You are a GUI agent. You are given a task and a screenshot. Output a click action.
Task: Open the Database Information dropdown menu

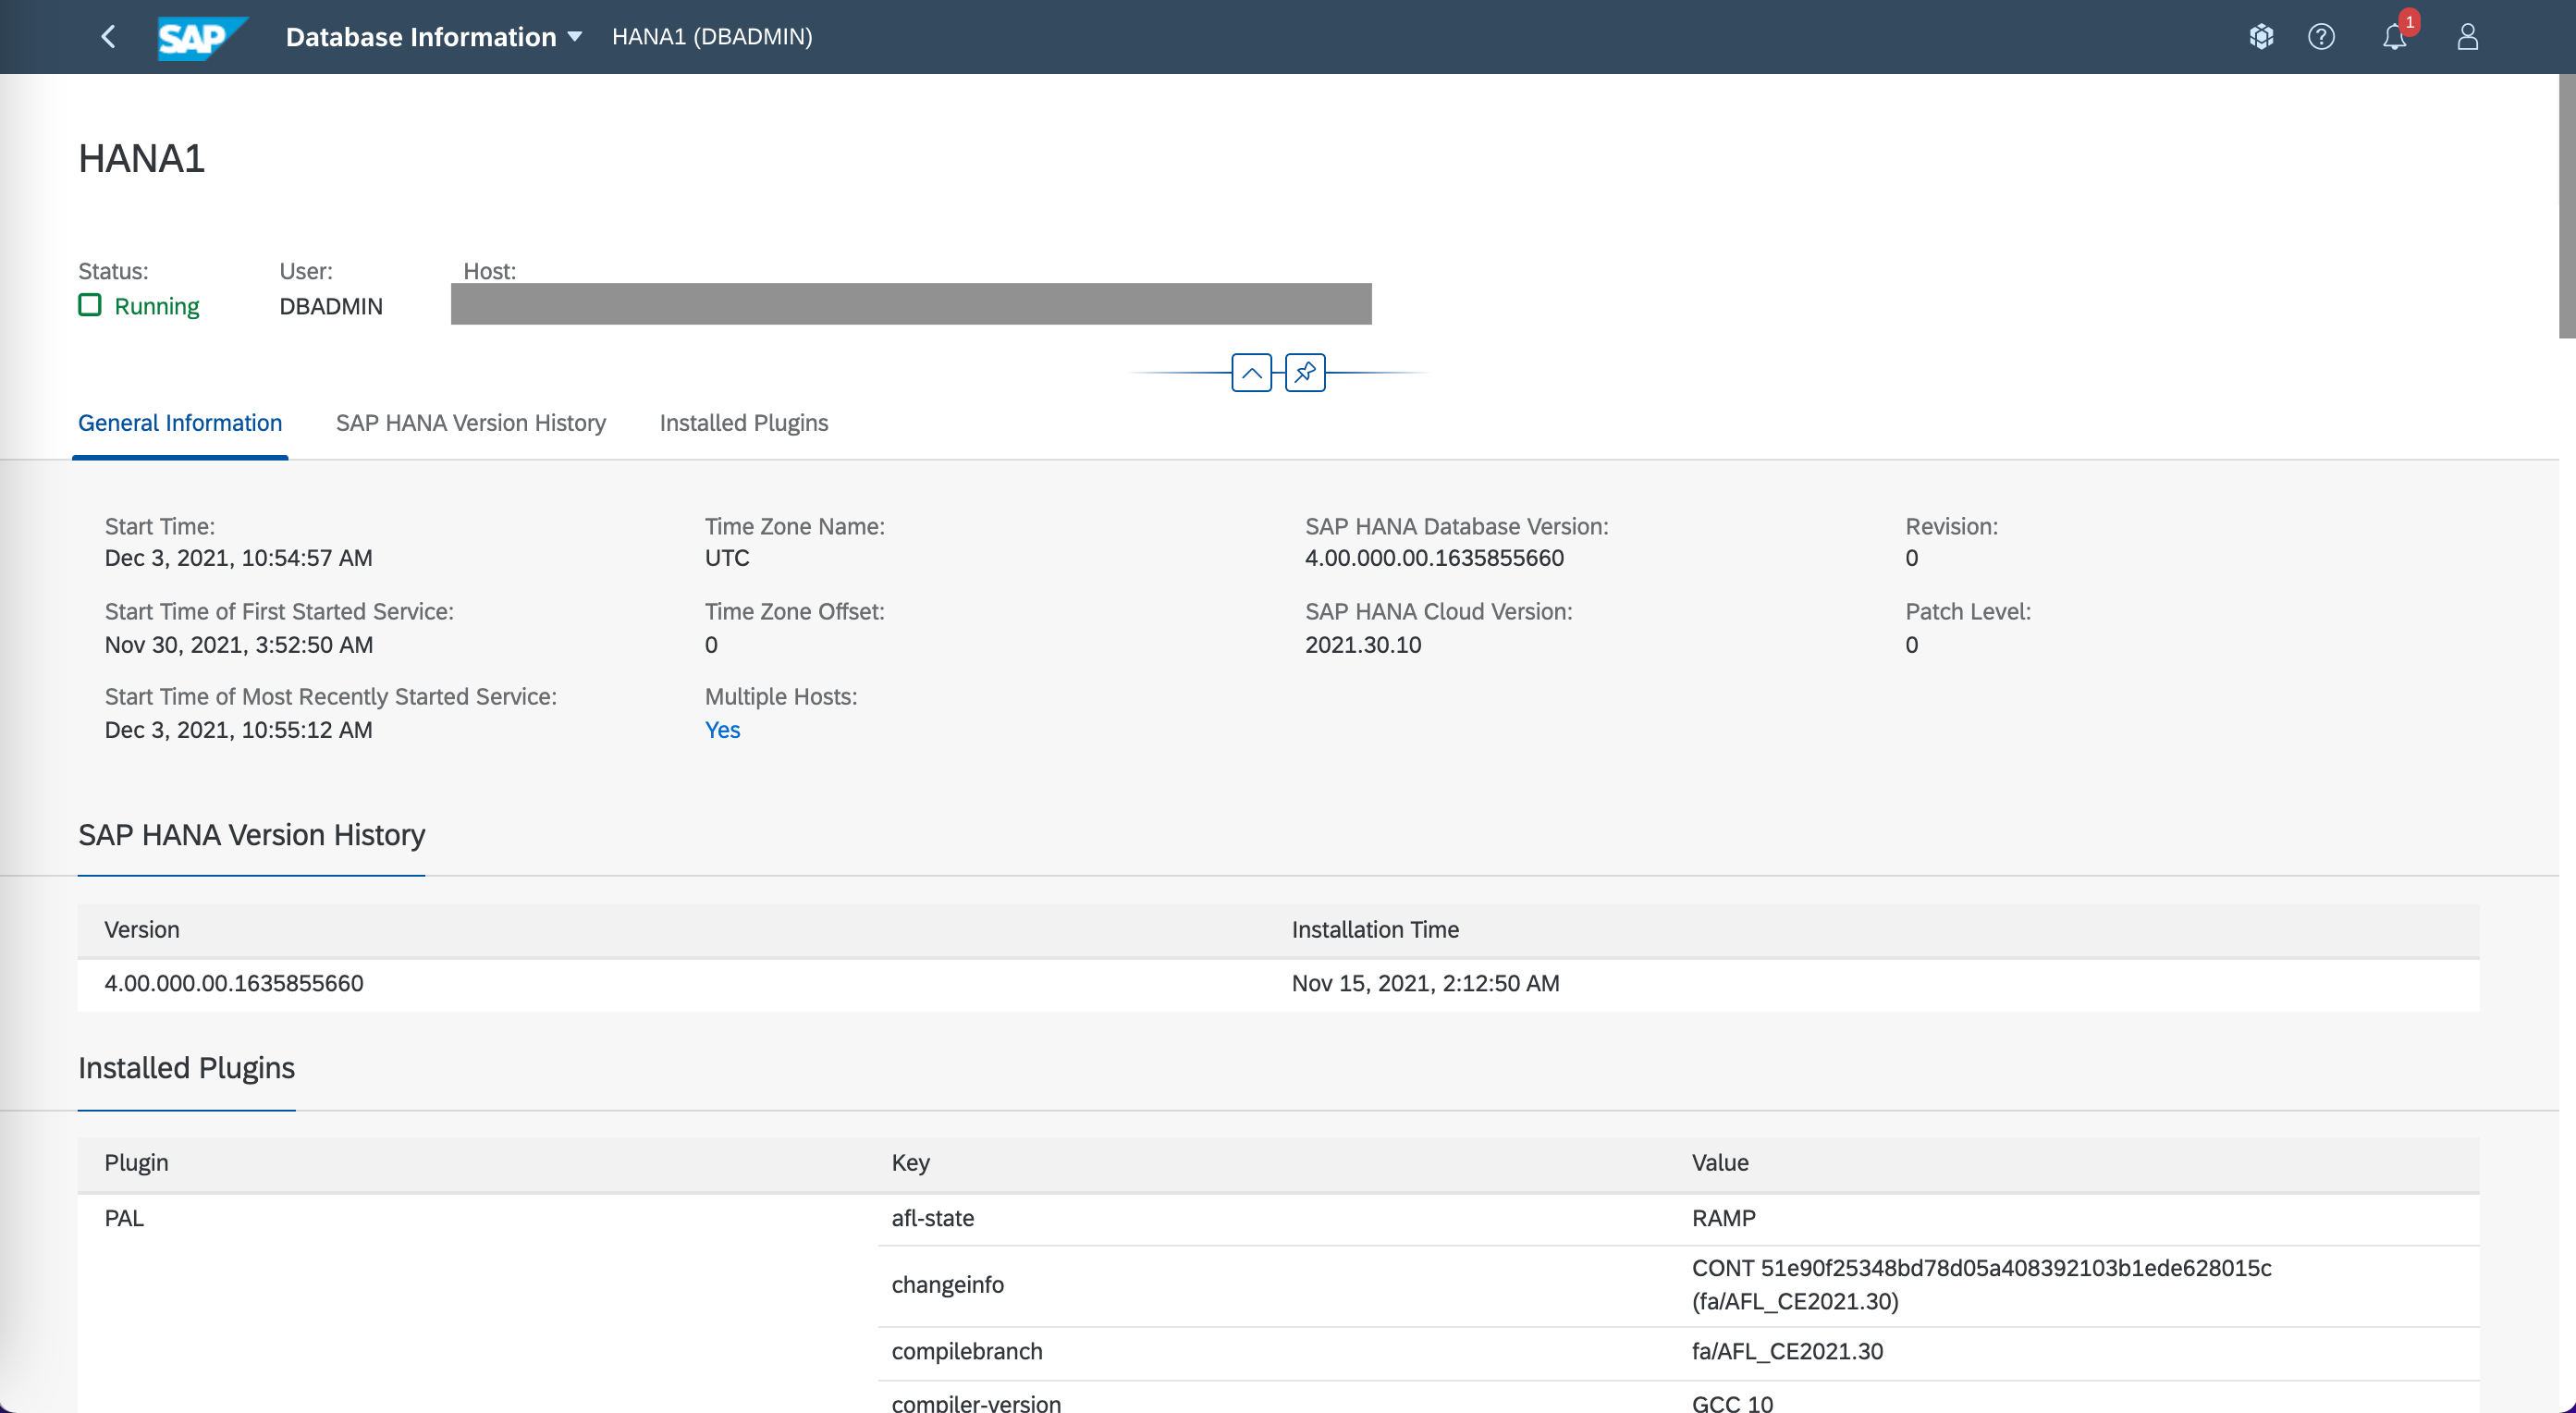click(421, 37)
